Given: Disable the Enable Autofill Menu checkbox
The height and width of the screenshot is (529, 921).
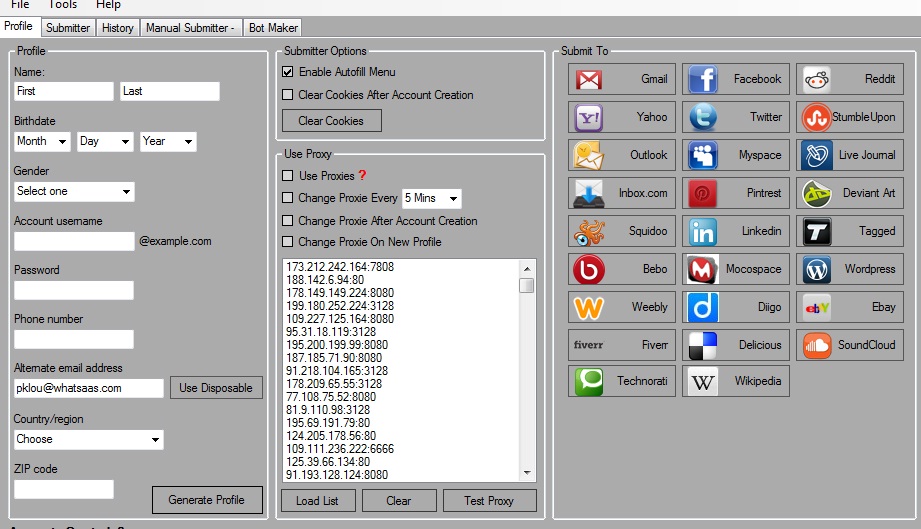Looking at the screenshot, I should 288,72.
